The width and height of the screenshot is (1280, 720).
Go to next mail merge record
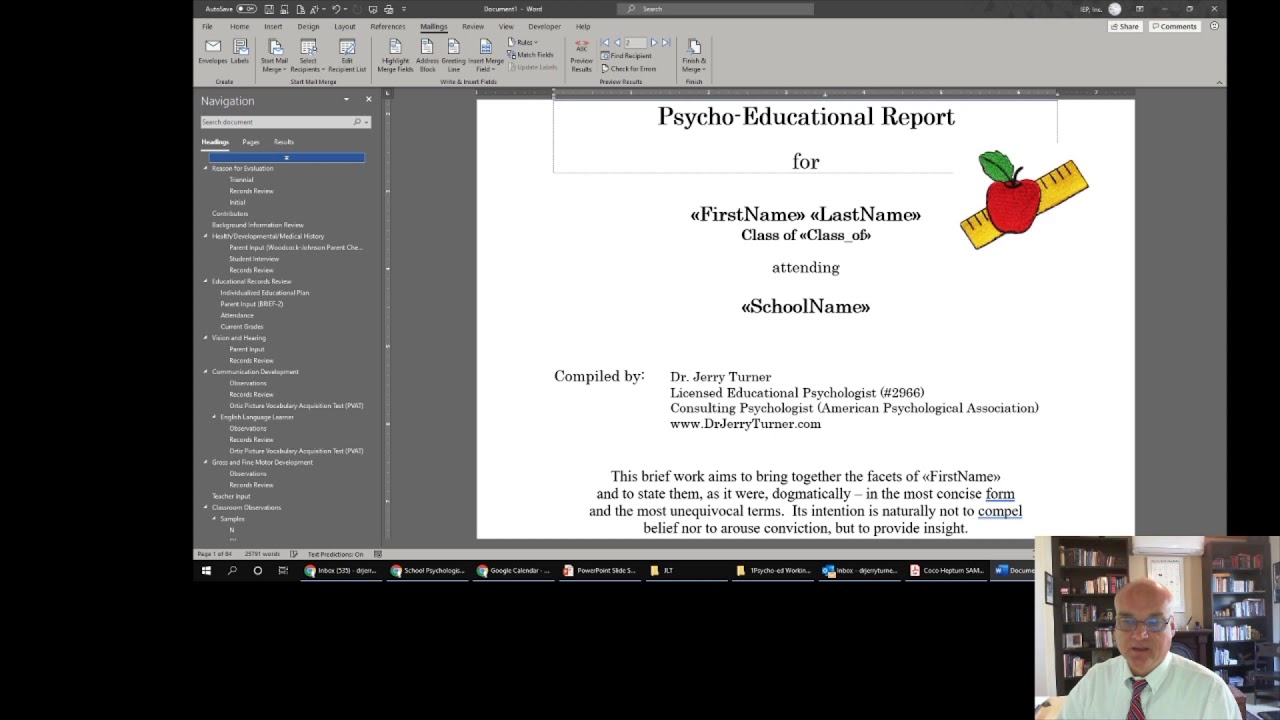point(654,43)
